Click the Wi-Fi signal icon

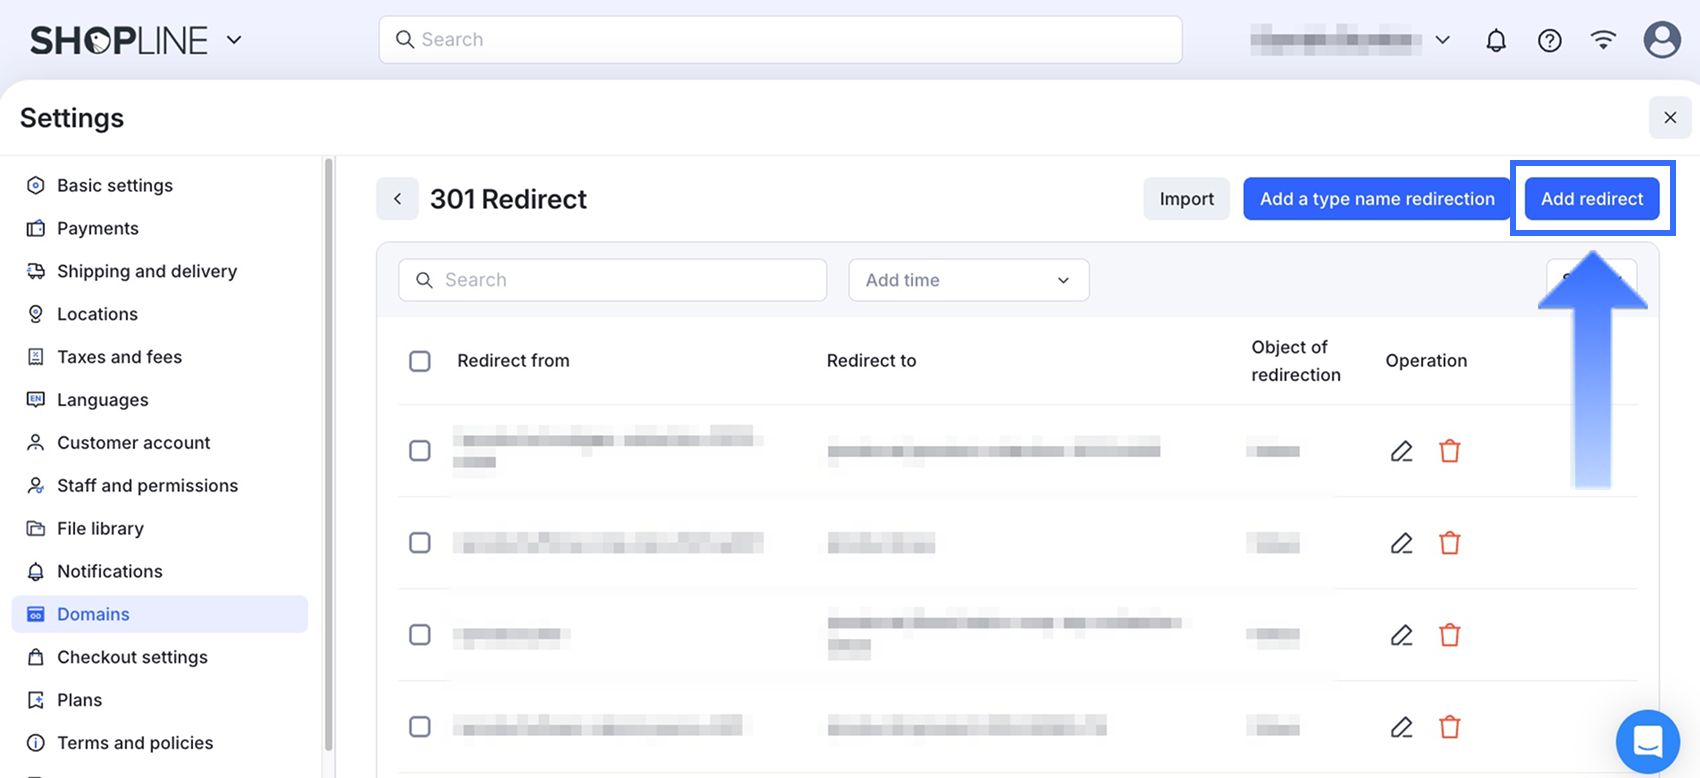pos(1603,40)
